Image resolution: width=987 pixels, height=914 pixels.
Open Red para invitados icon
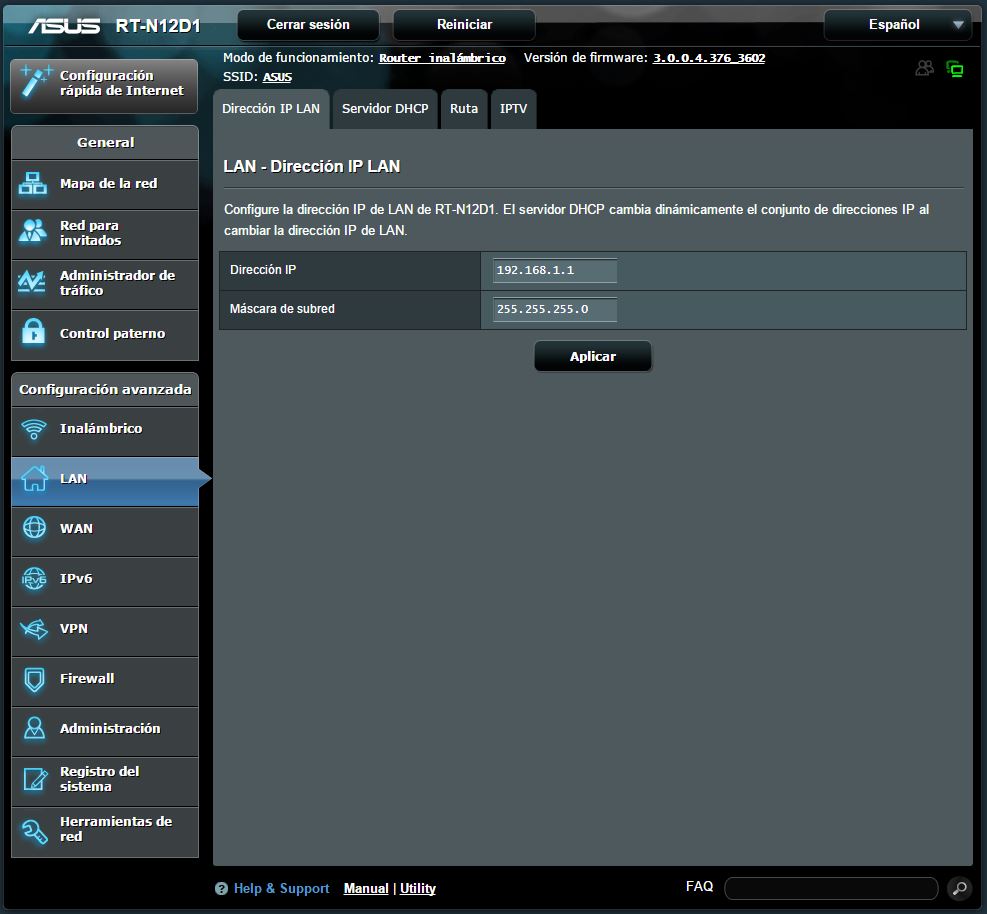point(34,232)
